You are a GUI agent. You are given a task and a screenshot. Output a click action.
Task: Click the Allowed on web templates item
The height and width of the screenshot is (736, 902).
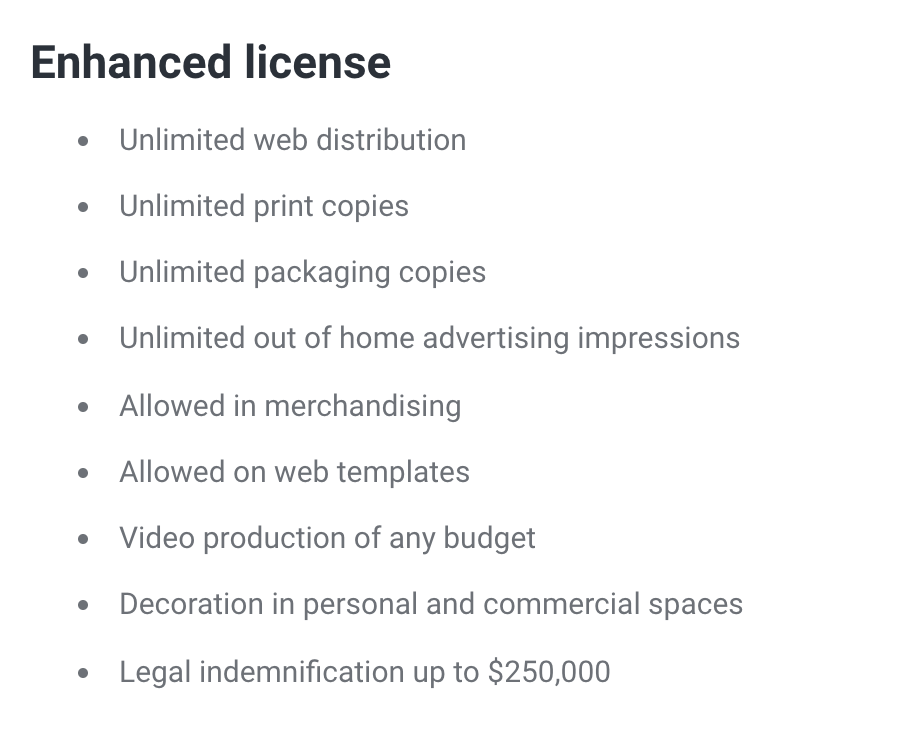294,473
